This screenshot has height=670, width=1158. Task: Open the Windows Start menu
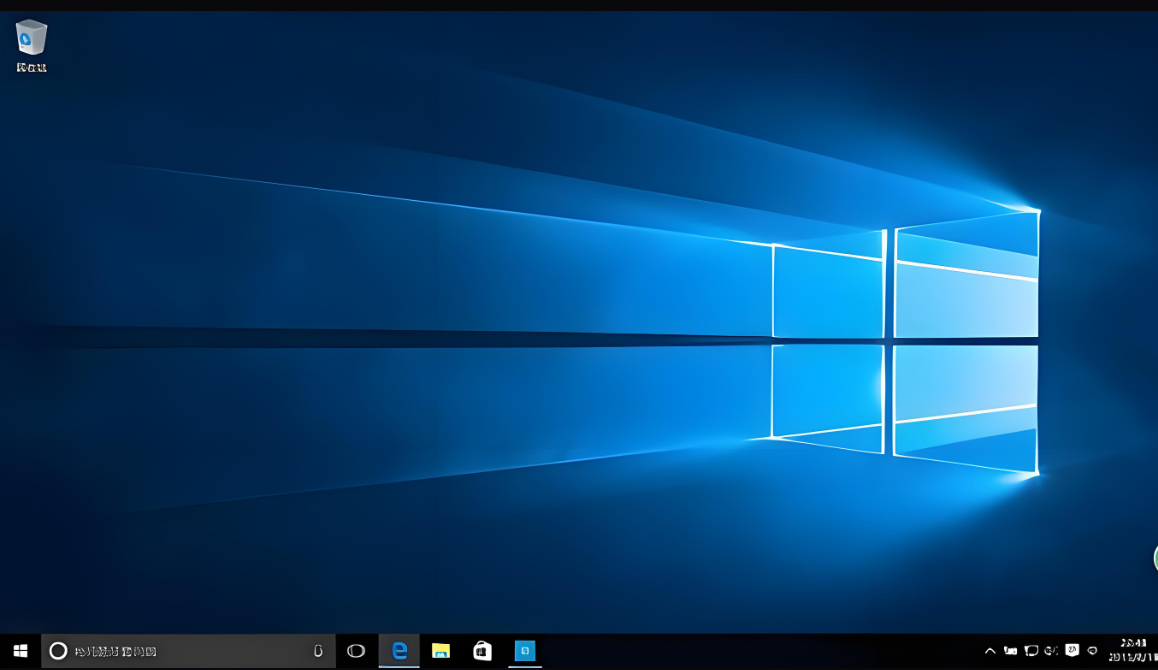click(x=20, y=651)
